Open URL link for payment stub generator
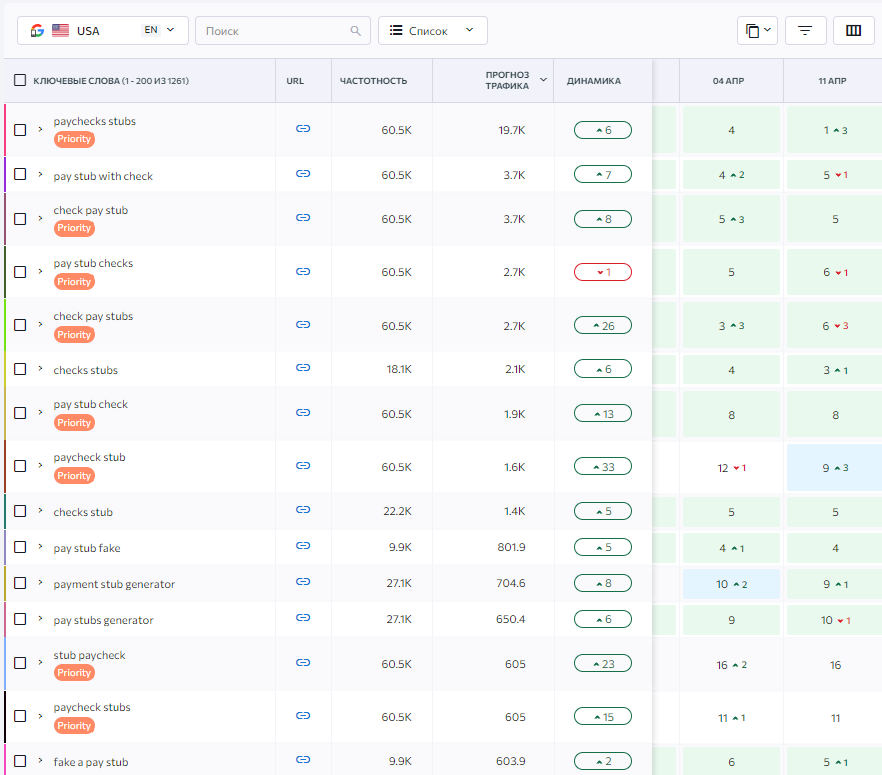The height and width of the screenshot is (775, 882). pyautogui.click(x=303, y=582)
